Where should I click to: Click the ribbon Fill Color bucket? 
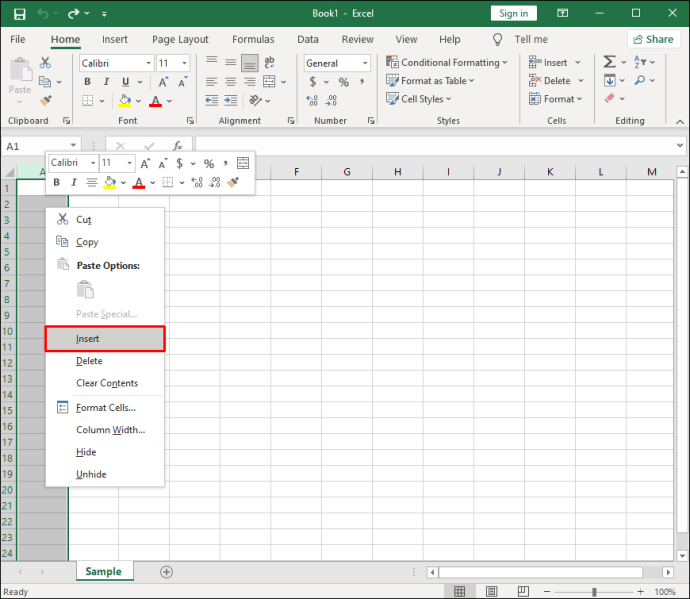pos(125,101)
